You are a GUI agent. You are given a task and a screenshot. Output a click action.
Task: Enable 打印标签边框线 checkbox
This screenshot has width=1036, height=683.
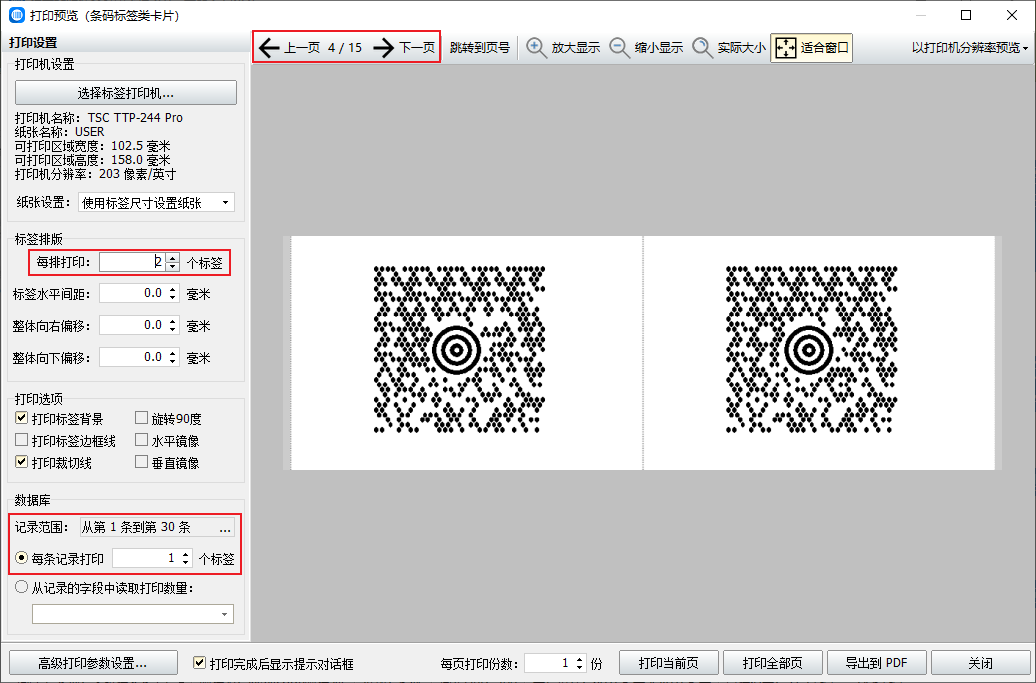(x=22, y=440)
